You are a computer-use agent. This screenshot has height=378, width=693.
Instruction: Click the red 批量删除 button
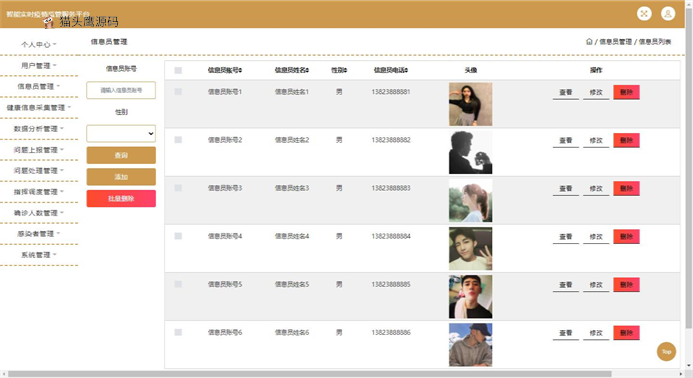(121, 199)
